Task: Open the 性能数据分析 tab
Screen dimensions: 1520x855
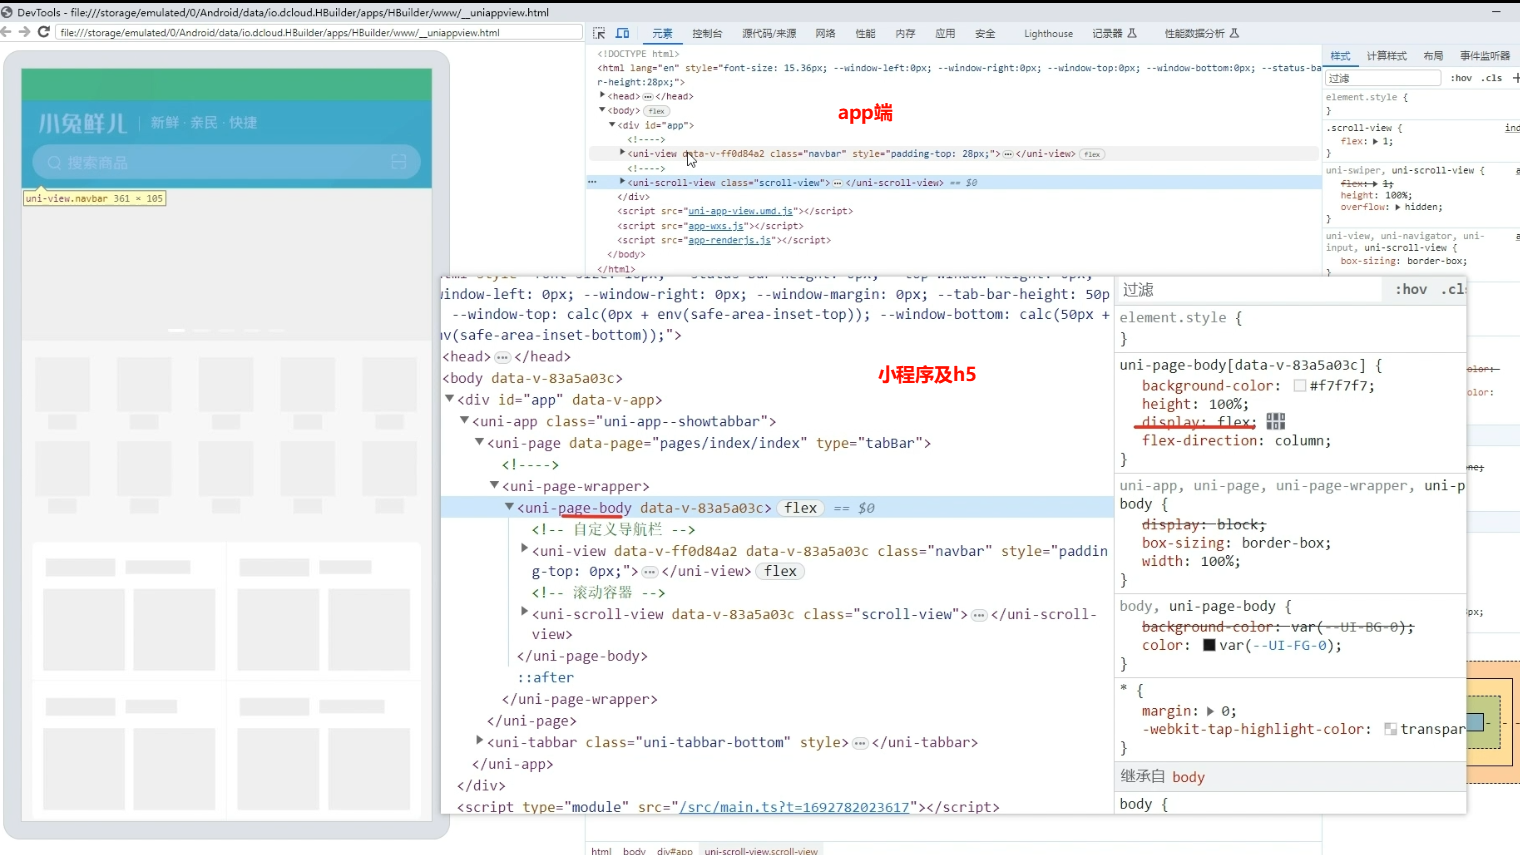Action: click(1201, 34)
